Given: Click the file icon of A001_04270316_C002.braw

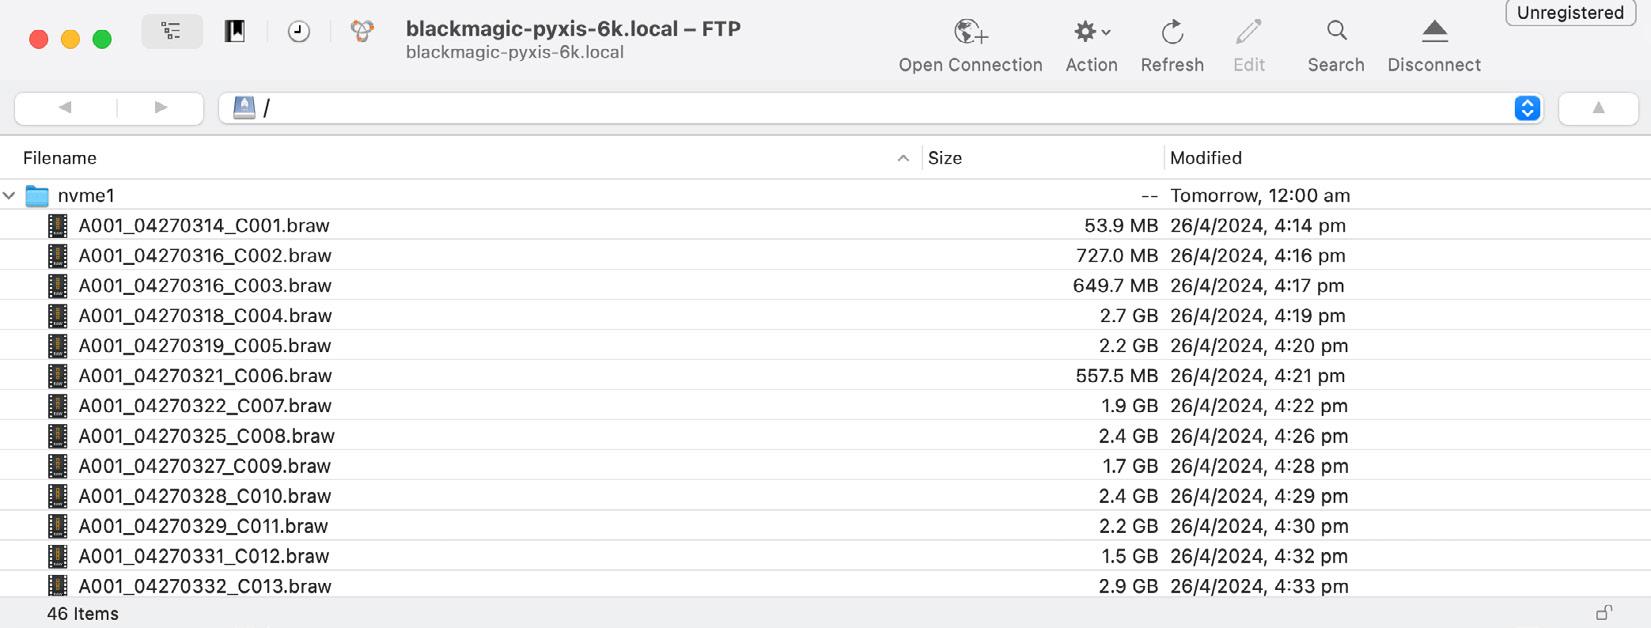Looking at the screenshot, I should [x=58, y=256].
